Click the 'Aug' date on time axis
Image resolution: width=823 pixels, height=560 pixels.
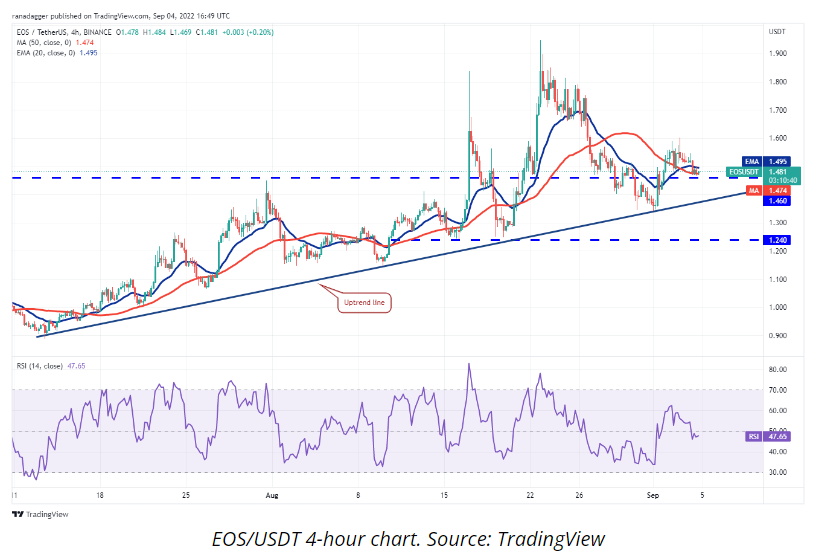pos(271,495)
